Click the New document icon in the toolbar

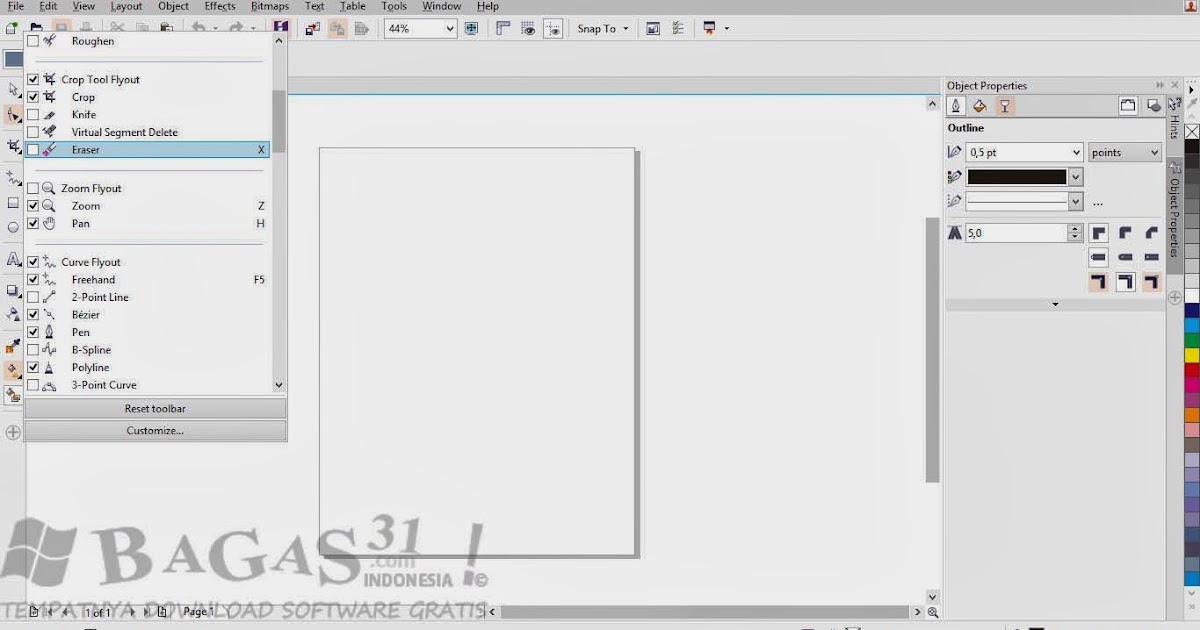[12, 29]
